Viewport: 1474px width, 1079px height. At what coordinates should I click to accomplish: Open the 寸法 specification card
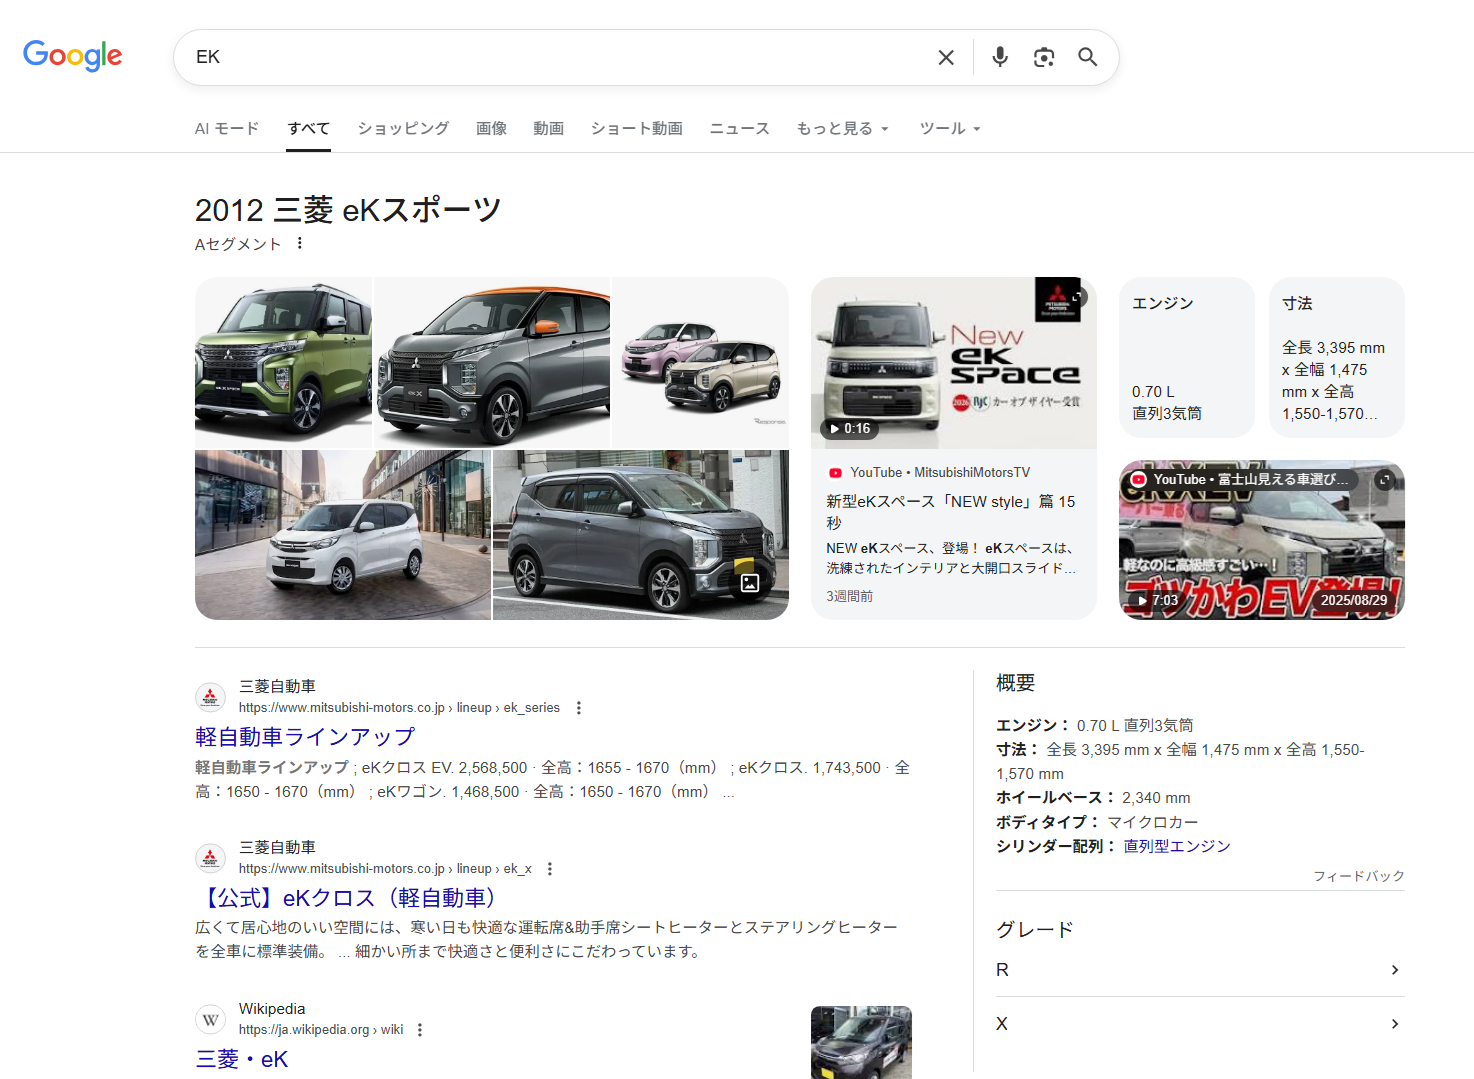click(1337, 357)
